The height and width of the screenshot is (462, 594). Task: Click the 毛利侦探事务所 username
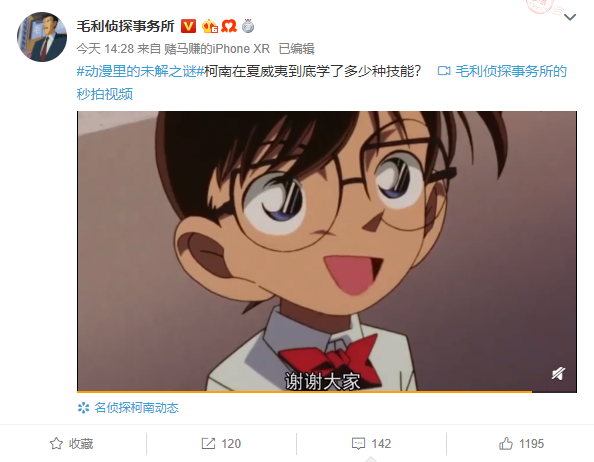click(x=125, y=26)
